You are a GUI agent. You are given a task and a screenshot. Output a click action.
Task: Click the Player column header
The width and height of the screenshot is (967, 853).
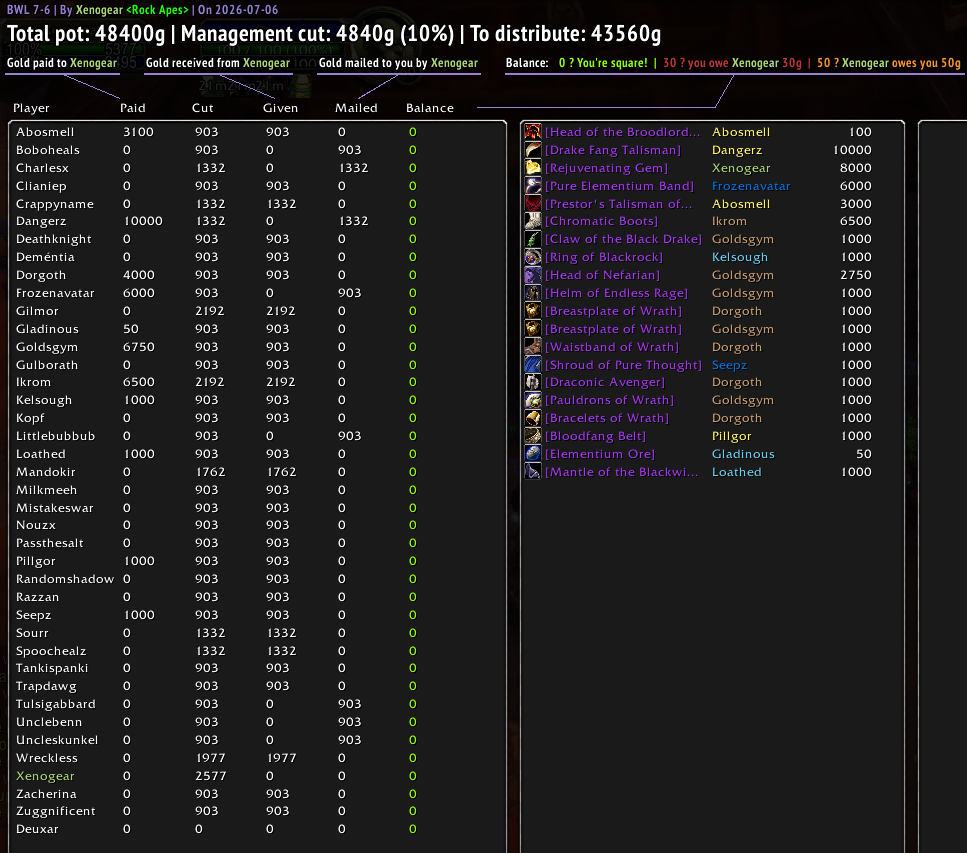(31, 108)
